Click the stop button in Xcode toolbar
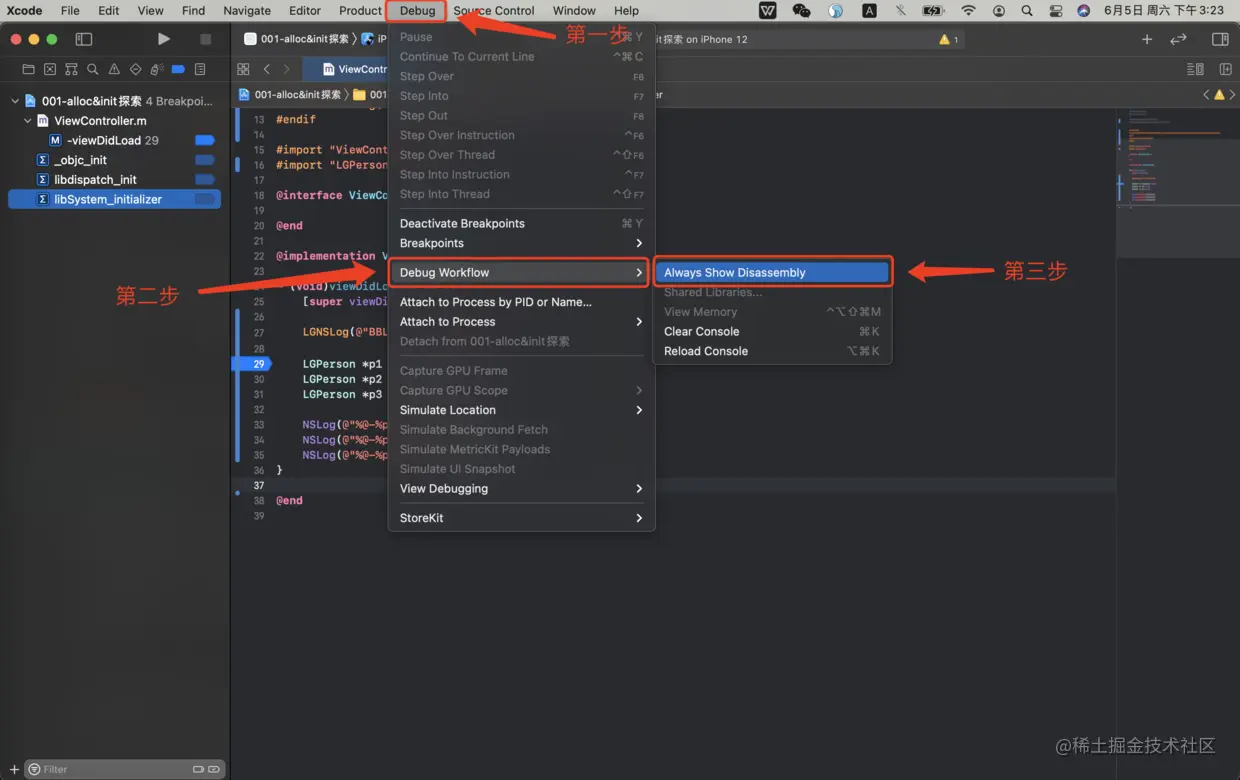 pos(205,39)
